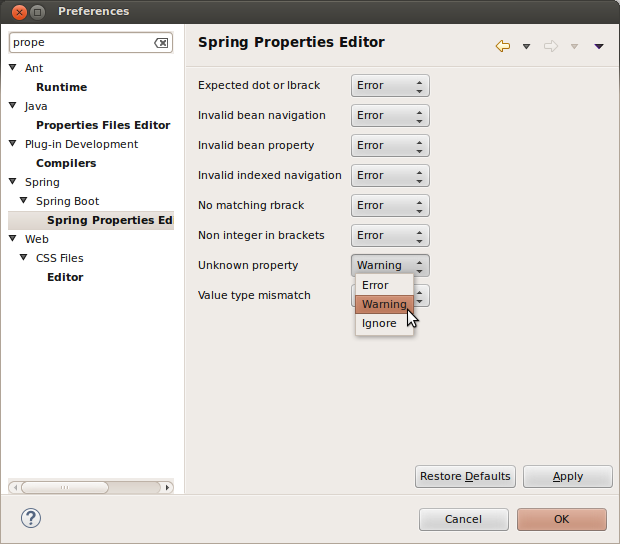Click the Value type mismatch label
The width and height of the screenshot is (620, 544).
point(254,295)
